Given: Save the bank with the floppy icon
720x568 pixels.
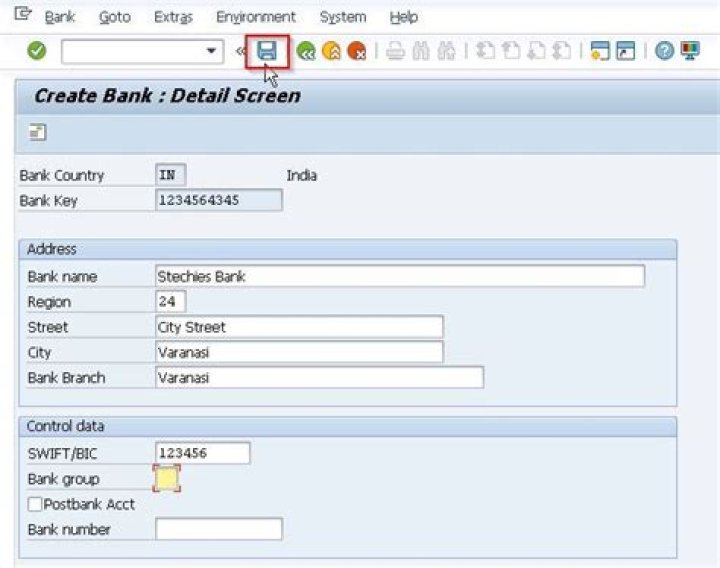Looking at the screenshot, I should click(267, 51).
